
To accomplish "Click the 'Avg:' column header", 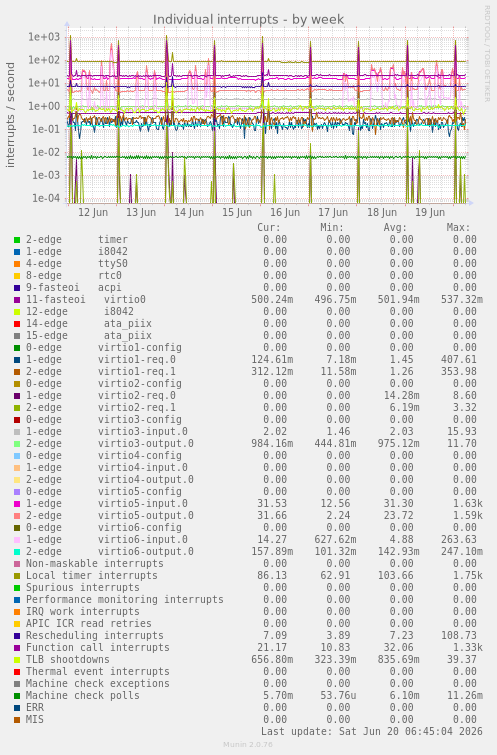I will click(x=395, y=227).
